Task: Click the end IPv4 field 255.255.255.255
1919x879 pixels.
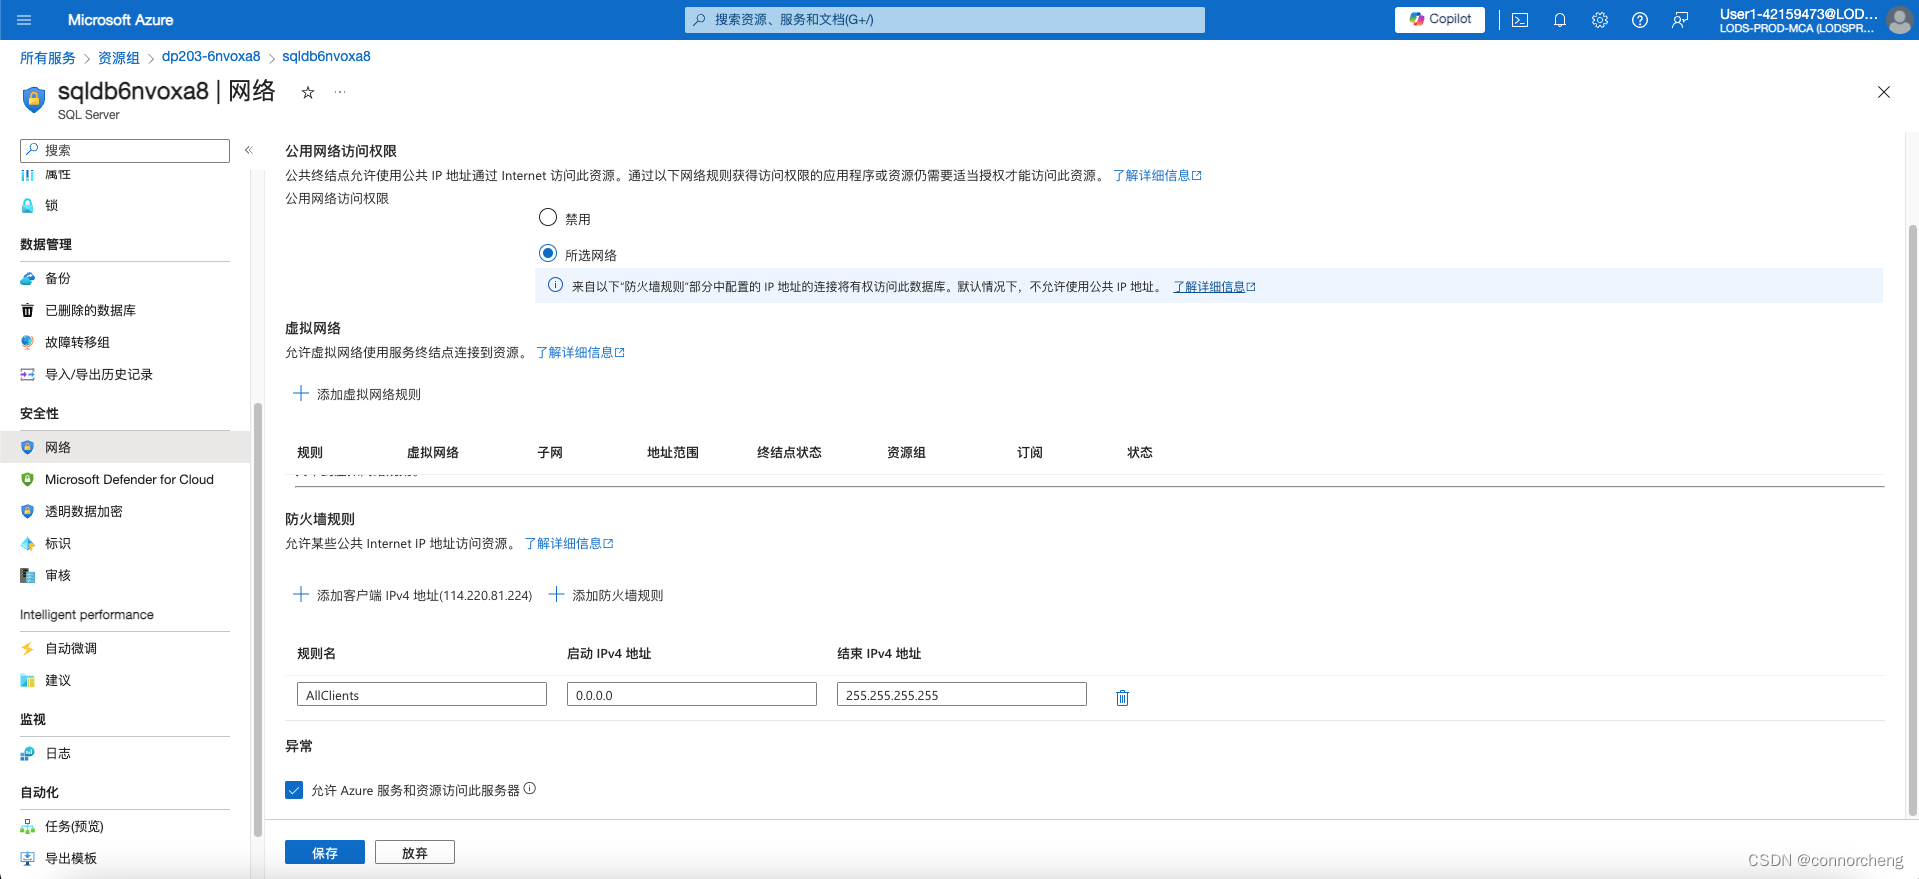Action: click(962, 694)
